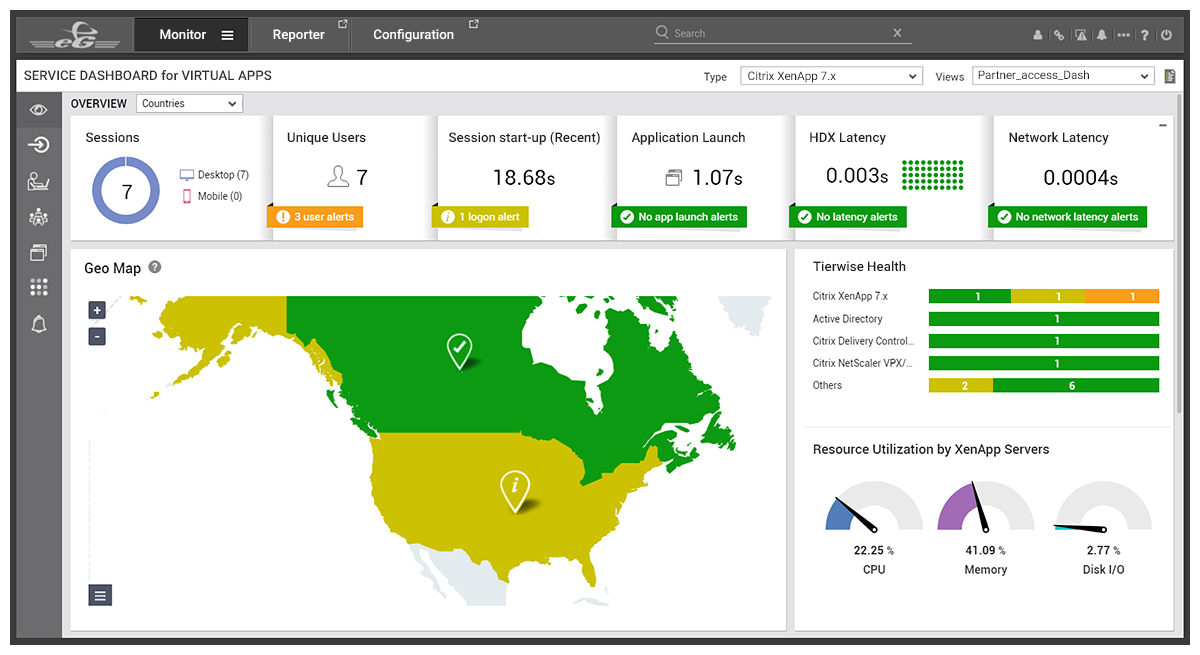Click the checkmark pin on Canada
1200x655 pixels.
coord(459,351)
